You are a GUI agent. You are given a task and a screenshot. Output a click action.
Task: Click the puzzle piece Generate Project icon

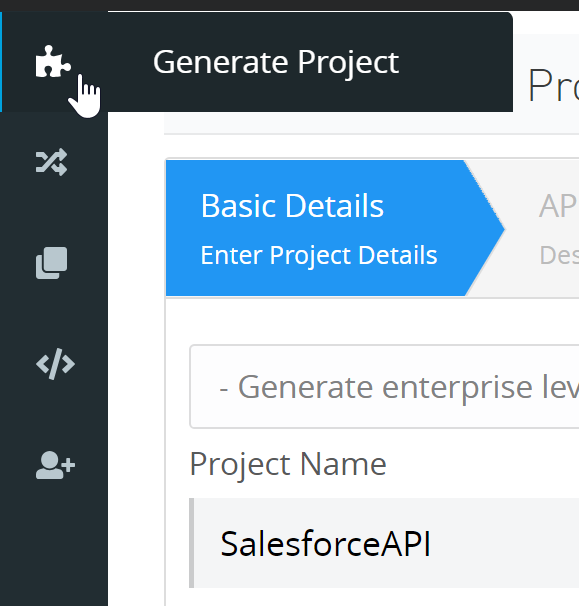(x=53, y=61)
